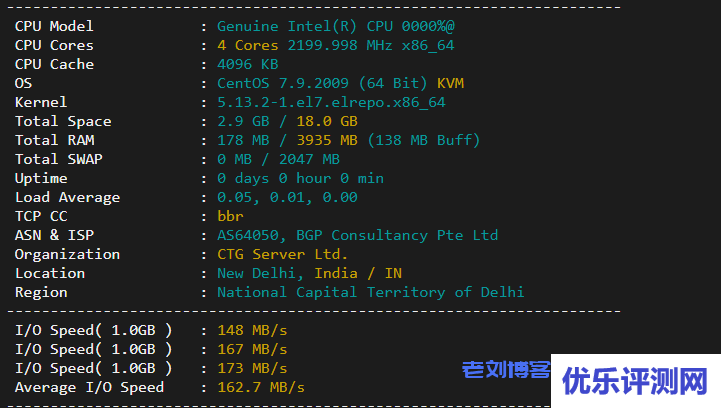Click the bbr TCP CC value
This screenshot has height=408, width=721.
click(x=230, y=216)
